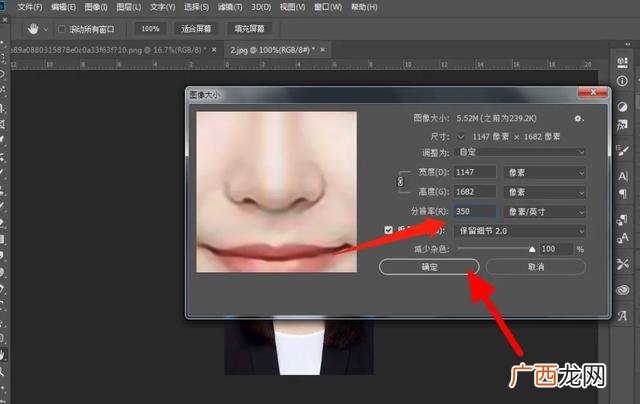Click the 100% zoom button in options bar
Viewport: 640px width, 404px height.
click(x=150, y=29)
